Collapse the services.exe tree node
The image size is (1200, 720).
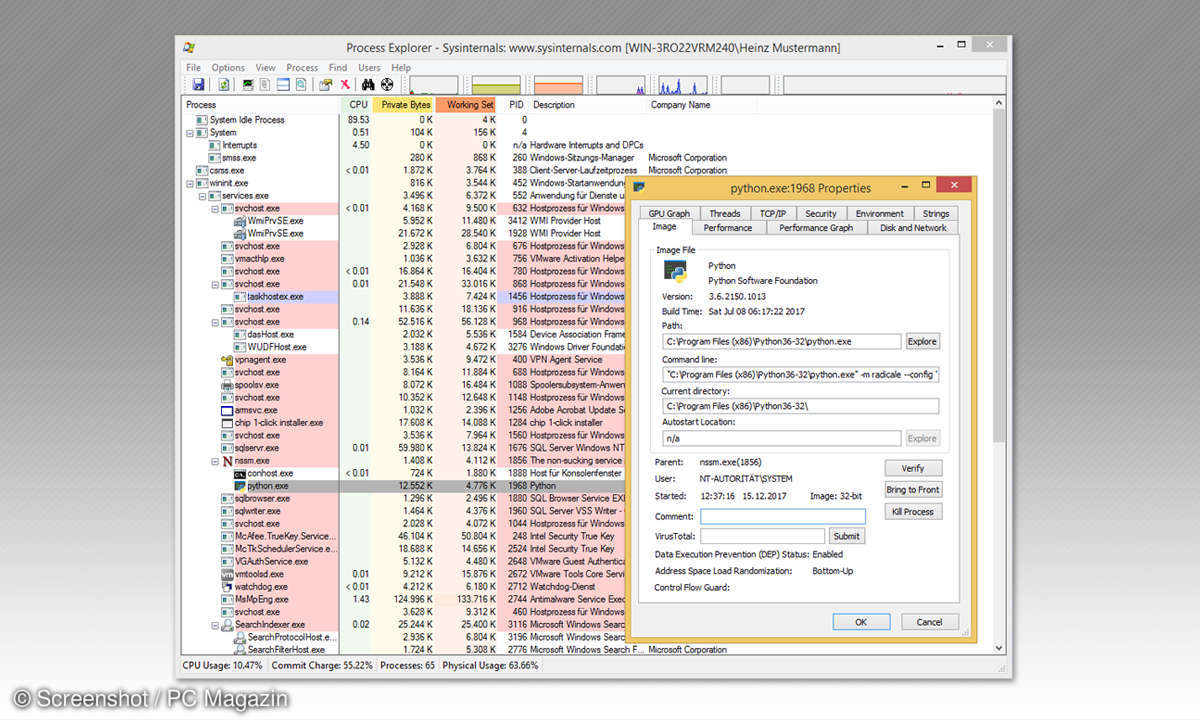[201, 196]
